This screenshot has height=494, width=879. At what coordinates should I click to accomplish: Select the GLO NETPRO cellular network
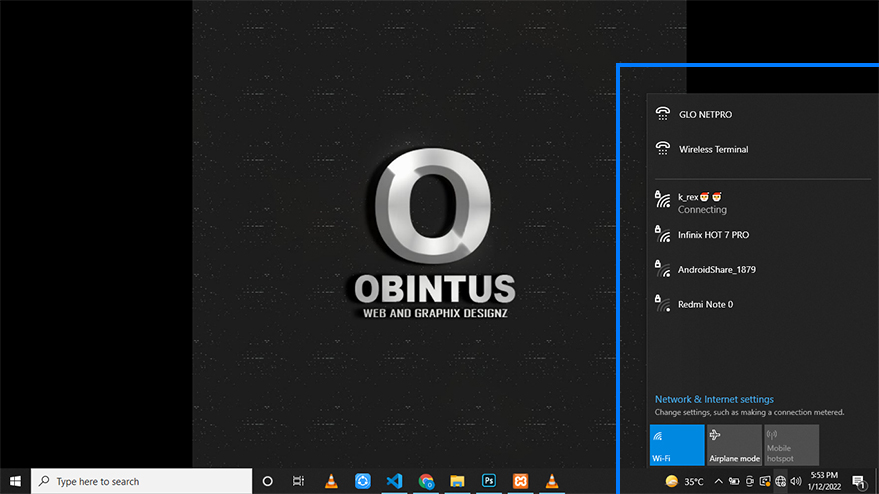pyautogui.click(x=705, y=115)
